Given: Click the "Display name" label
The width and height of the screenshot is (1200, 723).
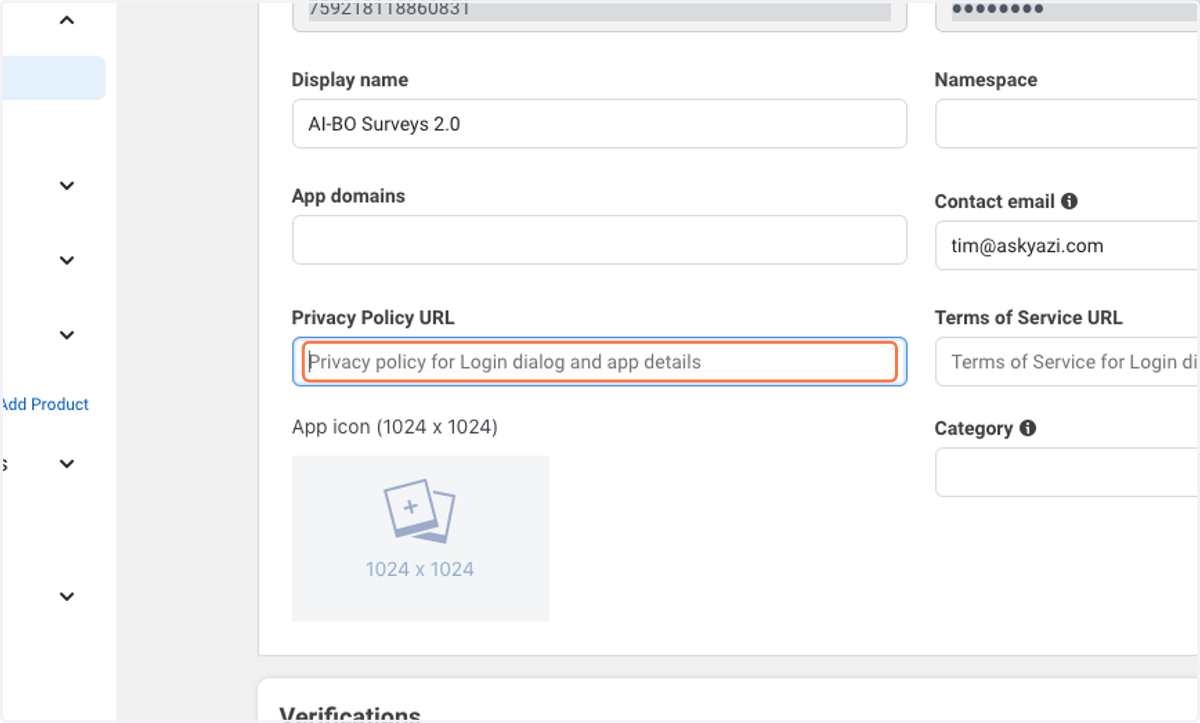Looking at the screenshot, I should pos(350,80).
